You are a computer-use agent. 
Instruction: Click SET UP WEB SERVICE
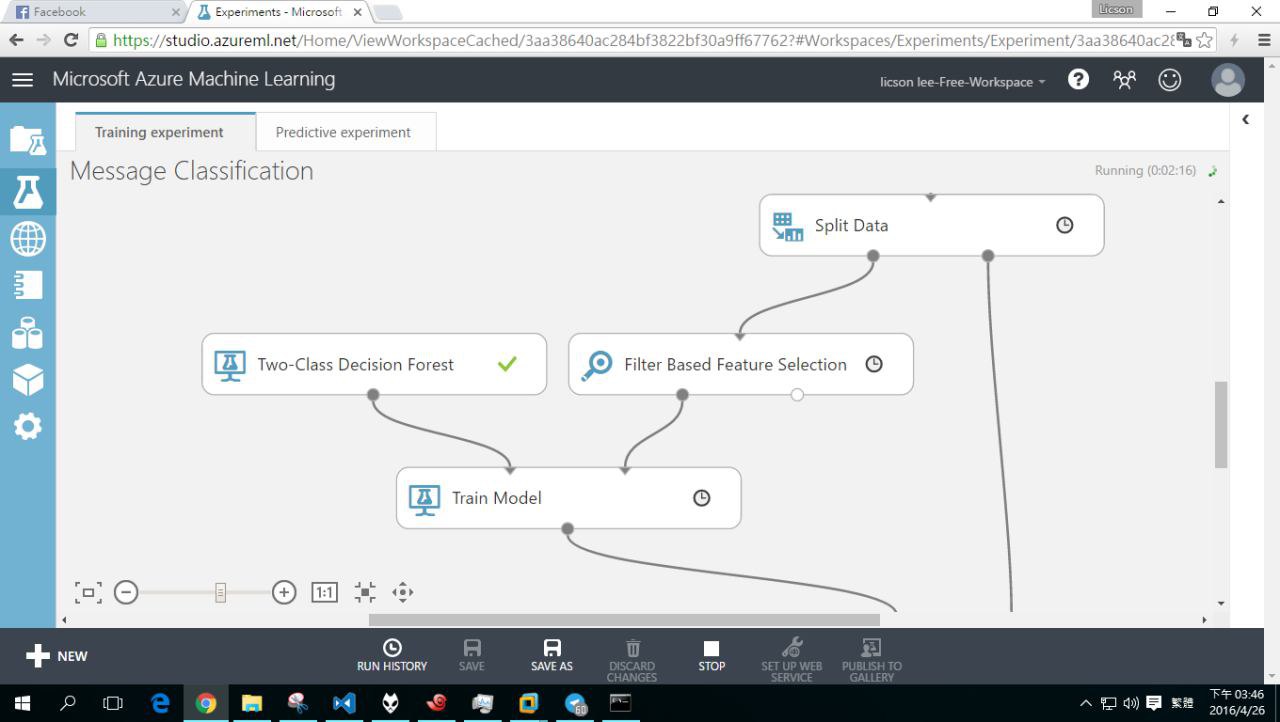point(792,660)
